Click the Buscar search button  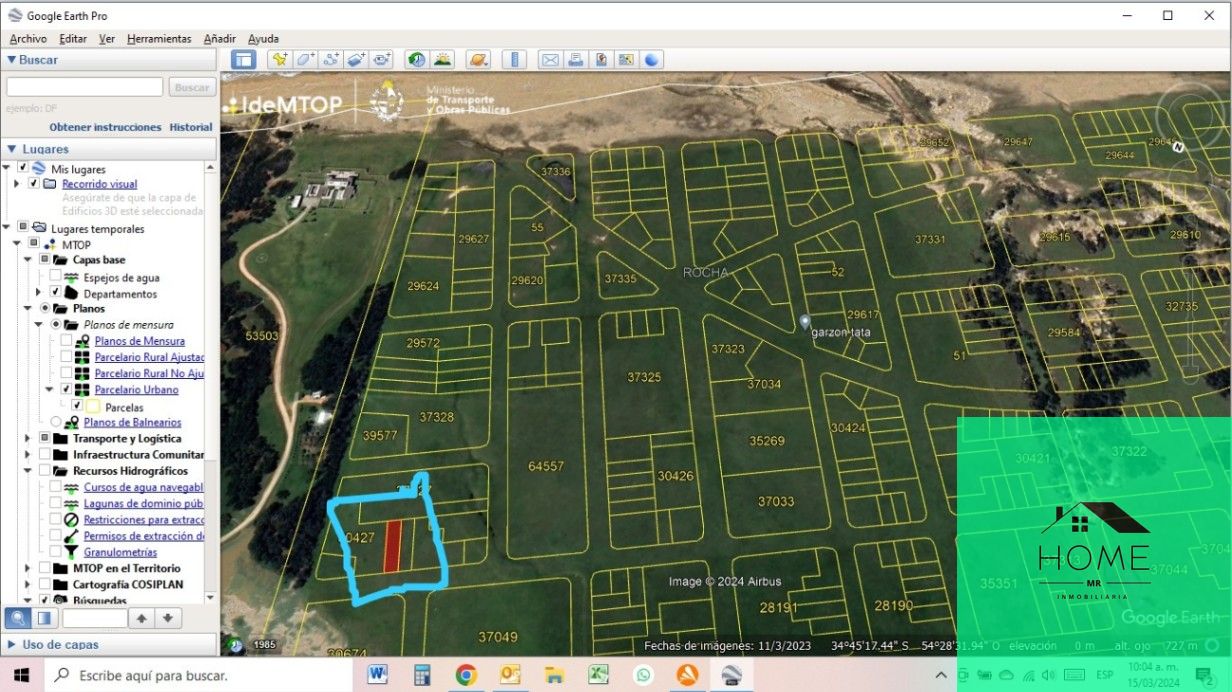(x=192, y=87)
